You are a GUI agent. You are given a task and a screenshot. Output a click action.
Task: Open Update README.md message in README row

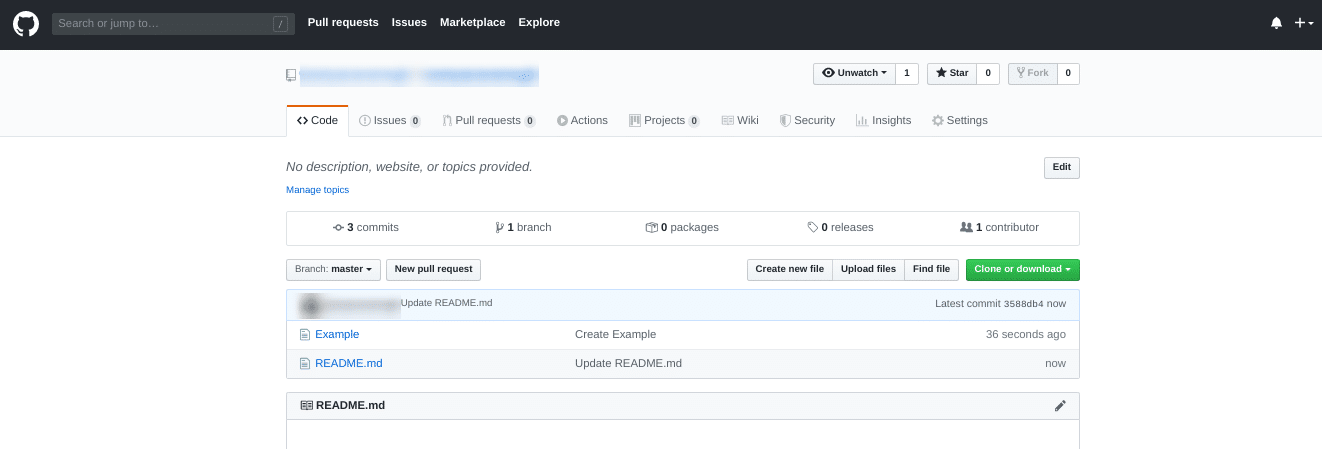628,364
